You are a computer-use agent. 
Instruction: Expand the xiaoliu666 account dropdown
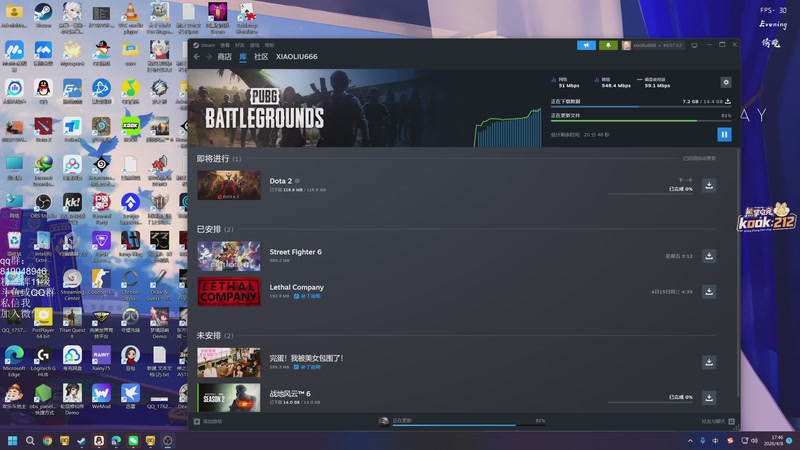point(652,45)
